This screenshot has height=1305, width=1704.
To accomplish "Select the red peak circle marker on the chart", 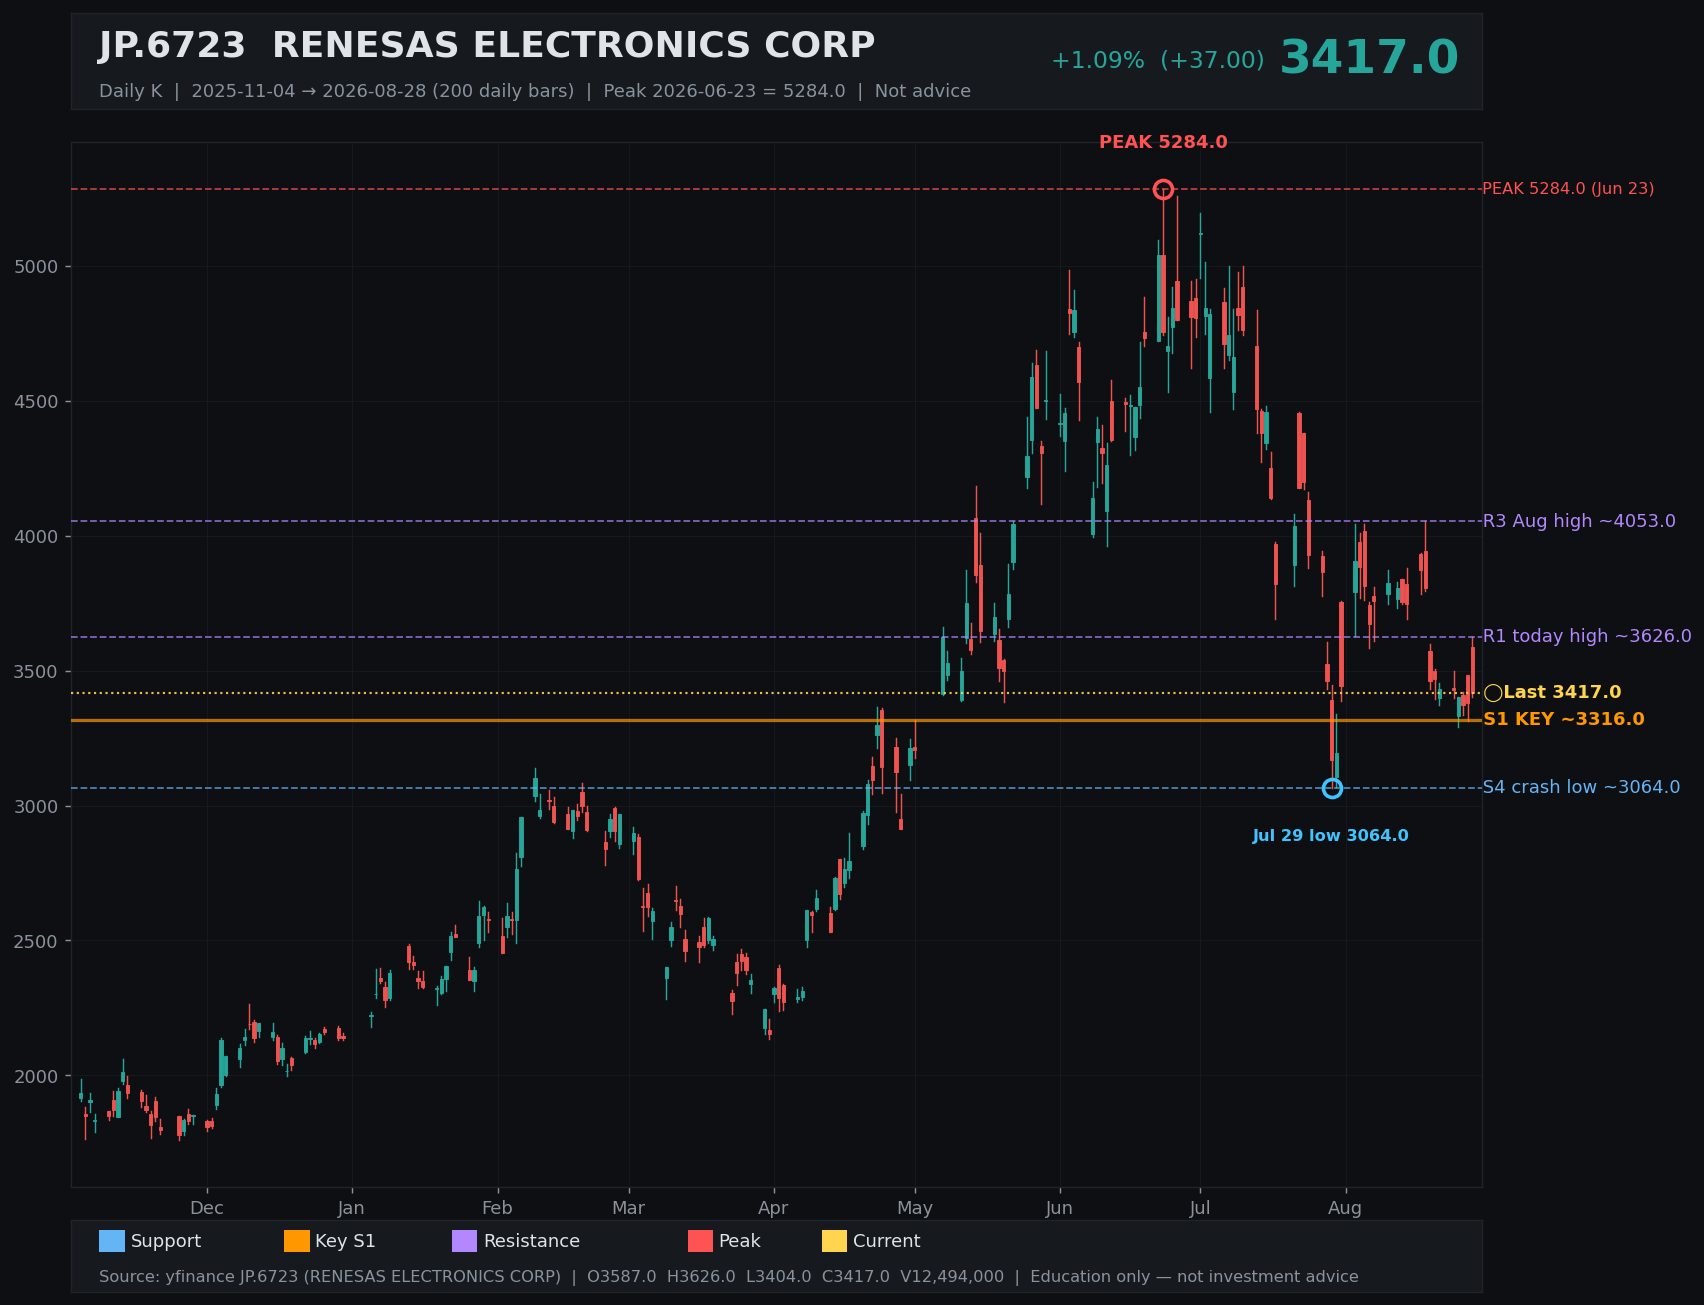I will [1163, 189].
